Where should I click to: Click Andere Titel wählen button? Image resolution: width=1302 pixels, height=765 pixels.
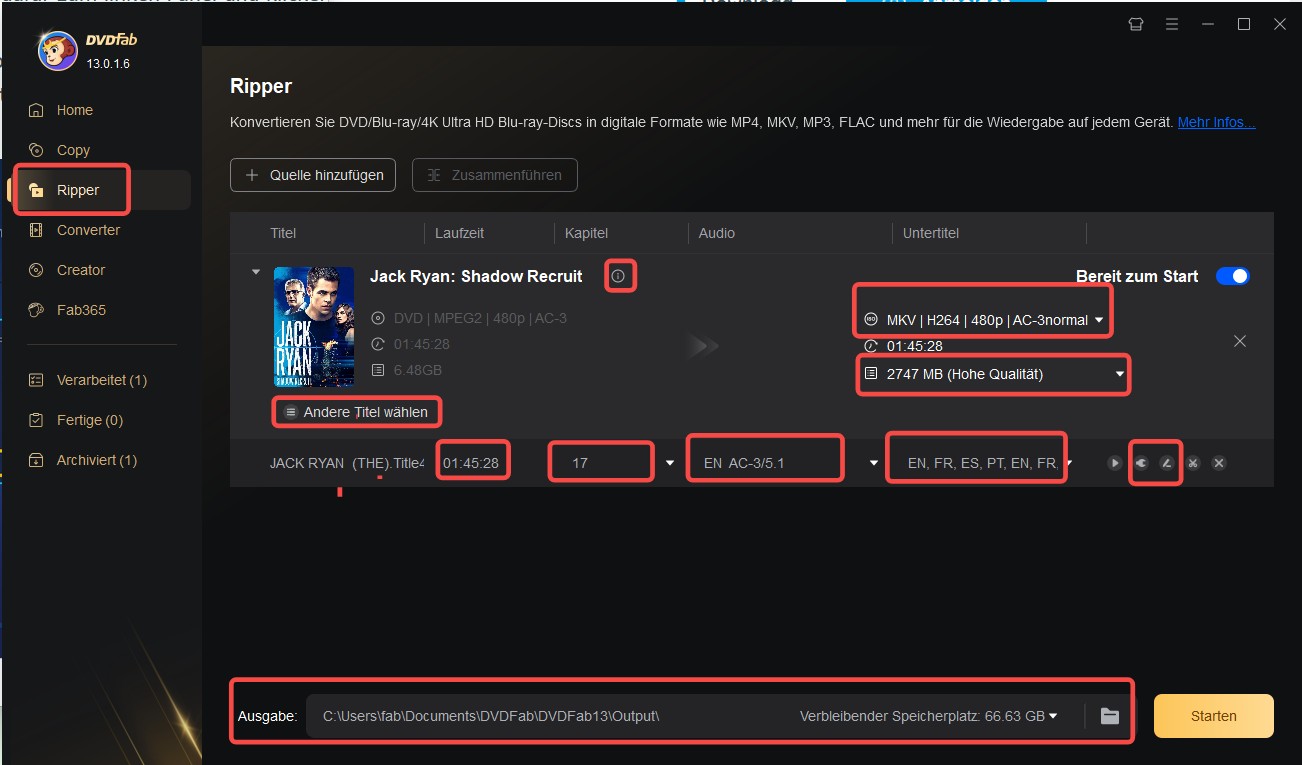[356, 412]
